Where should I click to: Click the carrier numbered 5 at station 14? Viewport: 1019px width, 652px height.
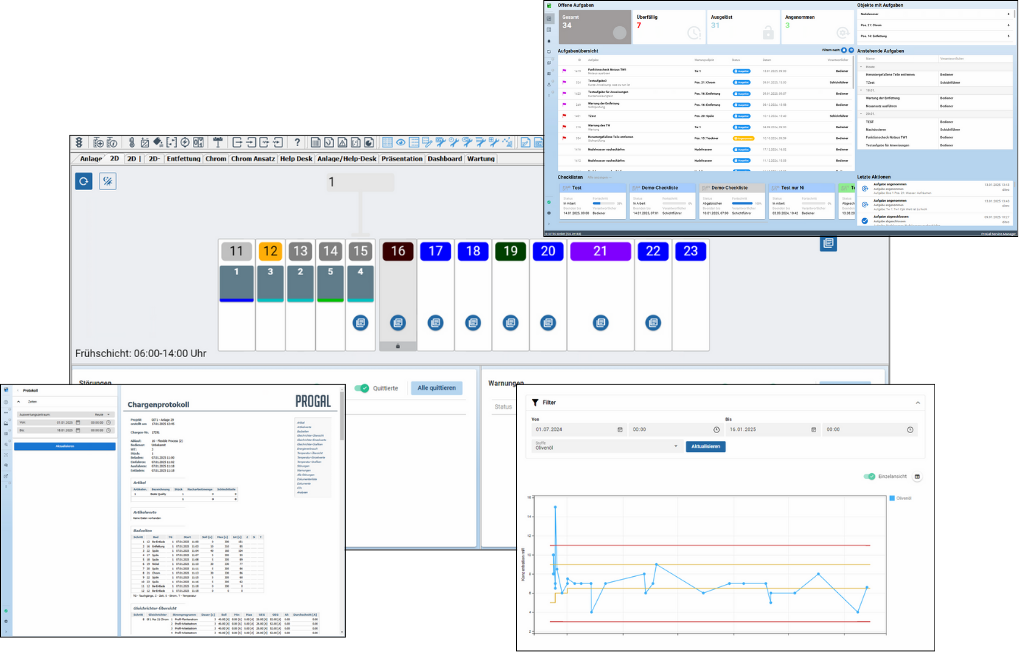pyautogui.click(x=331, y=283)
